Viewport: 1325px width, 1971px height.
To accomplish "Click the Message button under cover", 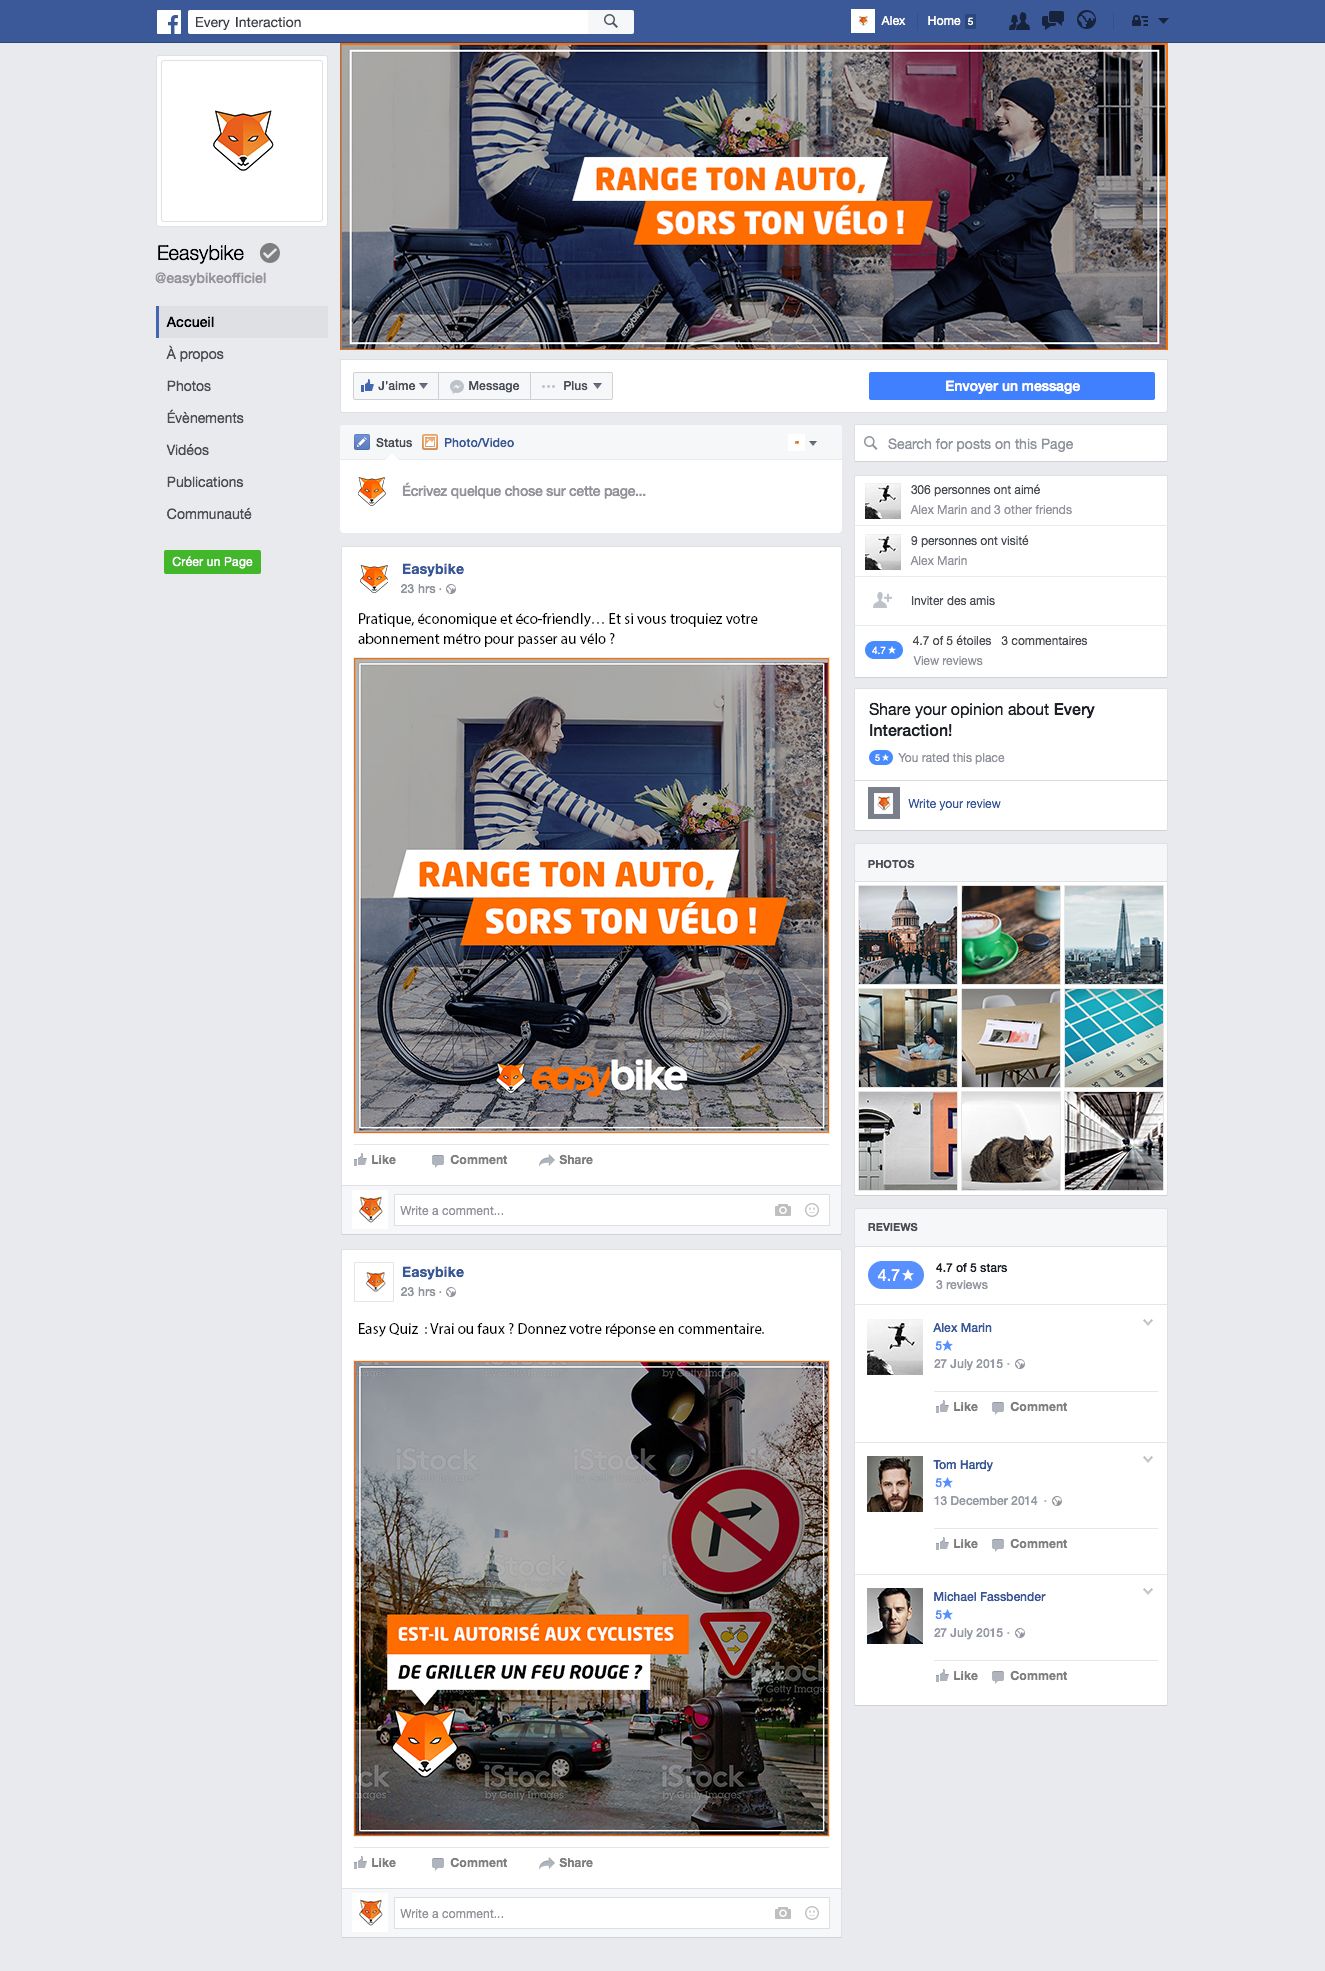I will coord(485,386).
